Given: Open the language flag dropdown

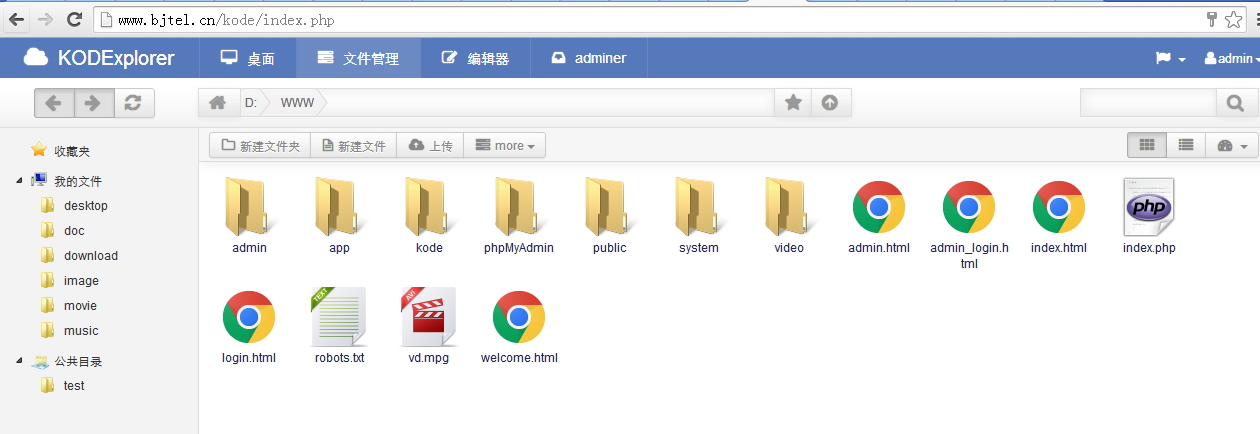Looking at the screenshot, I should coord(1171,58).
